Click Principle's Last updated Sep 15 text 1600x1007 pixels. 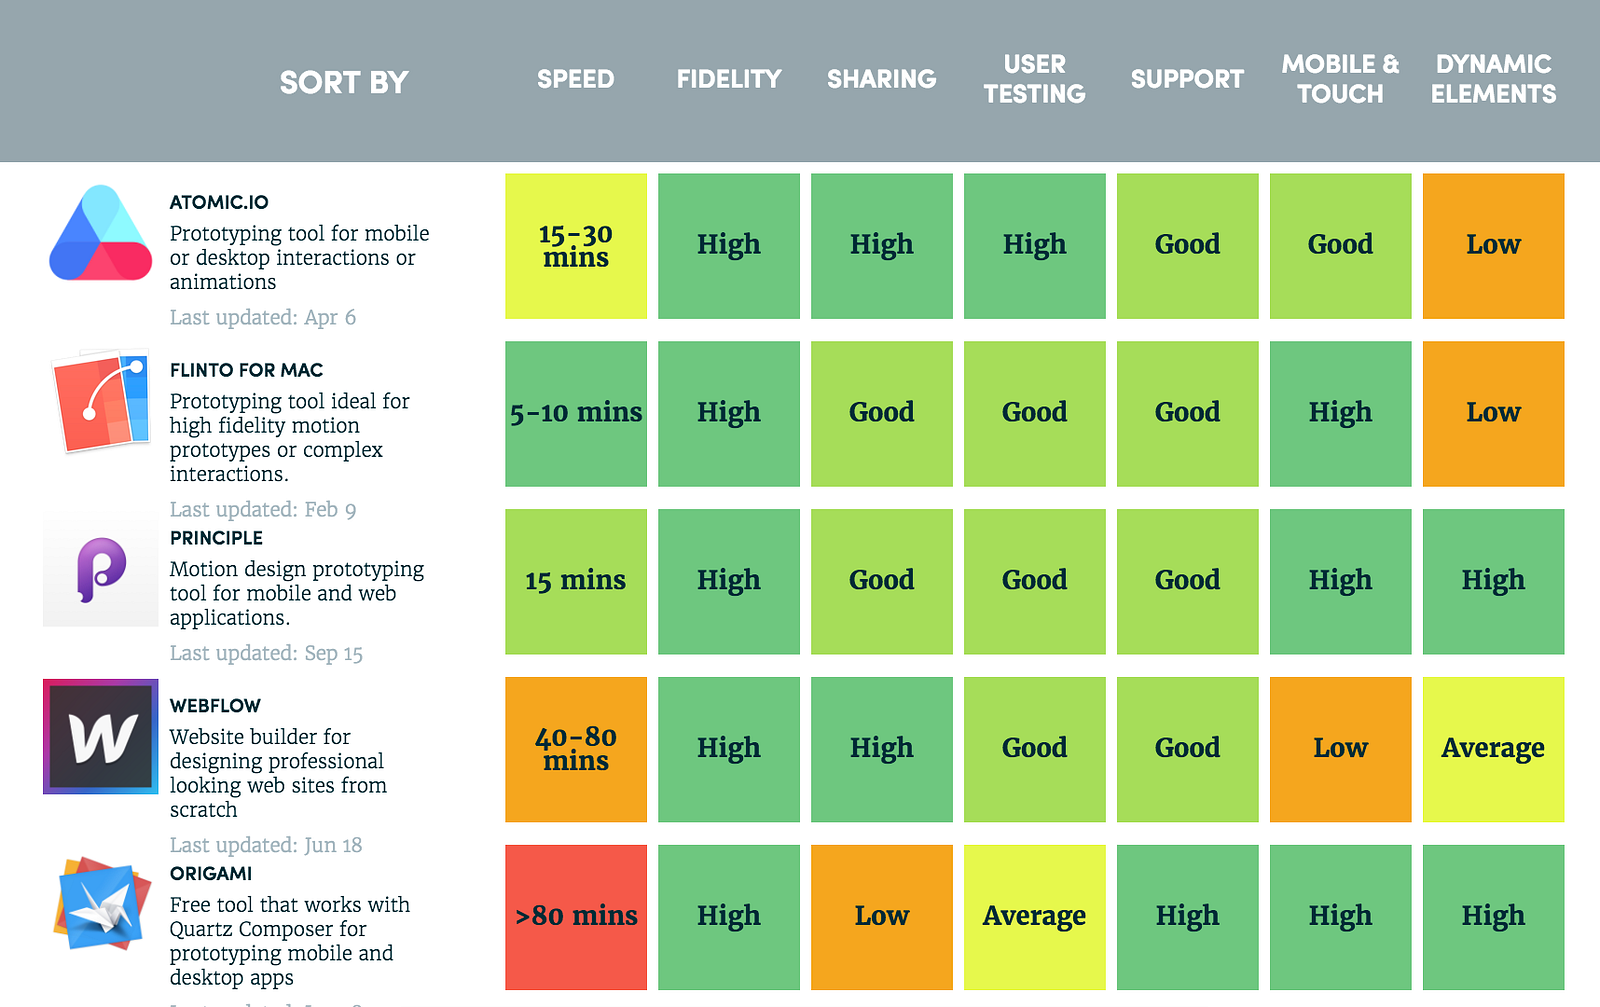tap(265, 653)
